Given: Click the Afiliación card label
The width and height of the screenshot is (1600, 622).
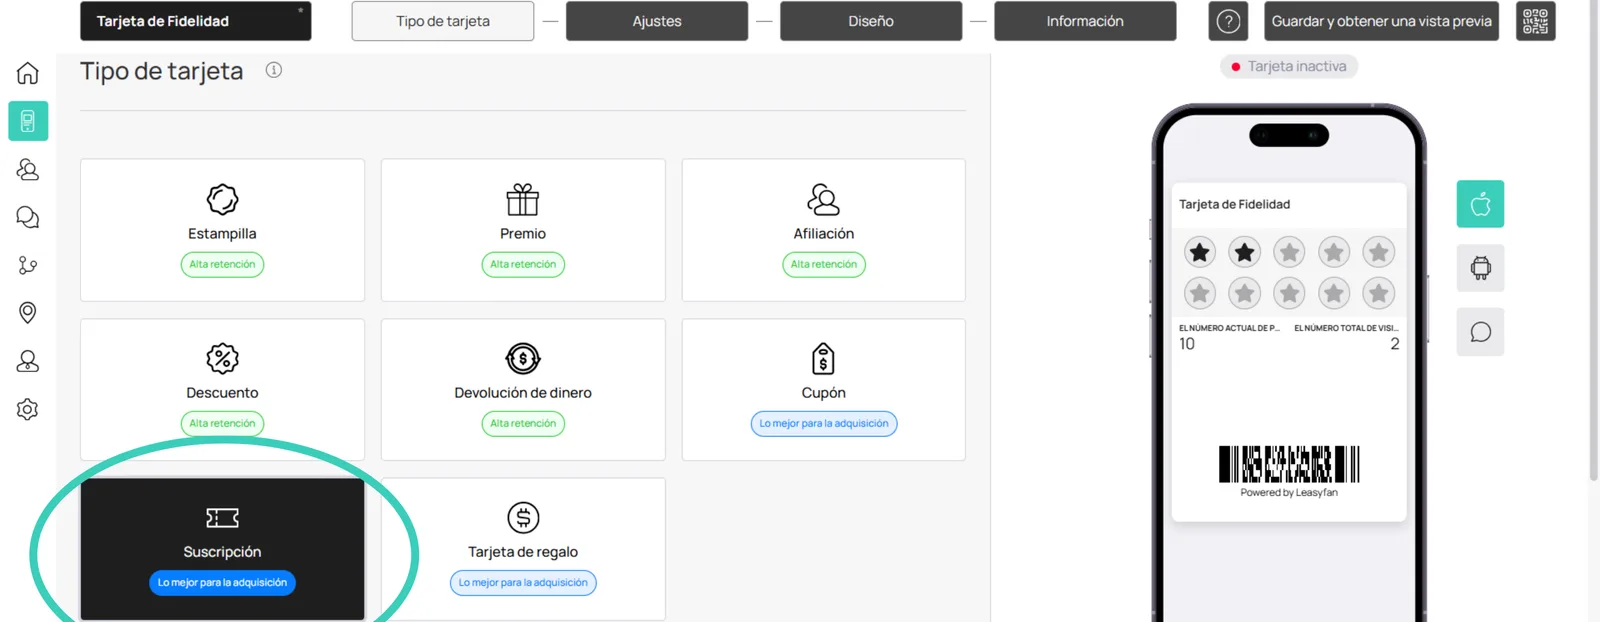Looking at the screenshot, I should pos(824,233).
